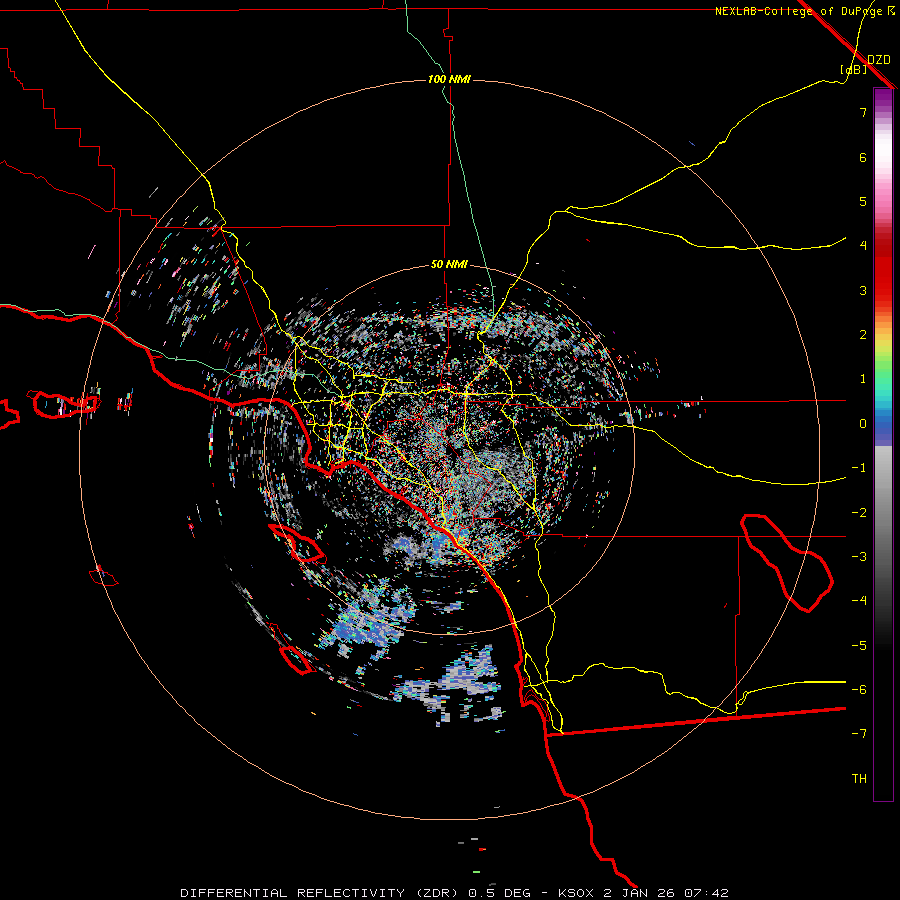Click the -2 value on the color scale
The width and height of the screenshot is (900, 900).
(x=859, y=513)
